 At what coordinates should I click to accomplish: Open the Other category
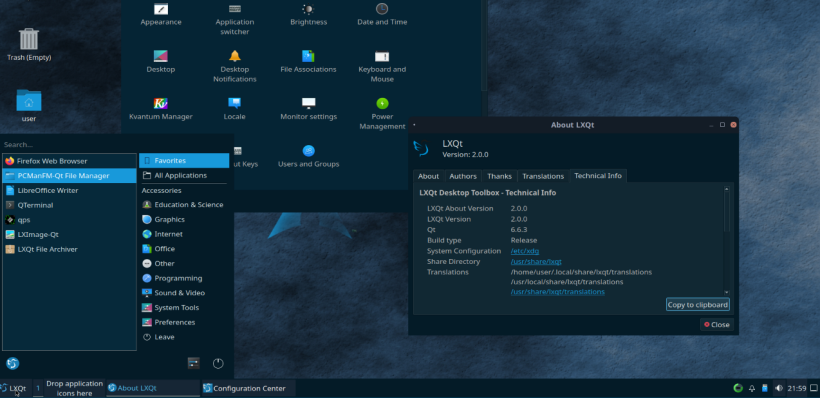coord(184,263)
